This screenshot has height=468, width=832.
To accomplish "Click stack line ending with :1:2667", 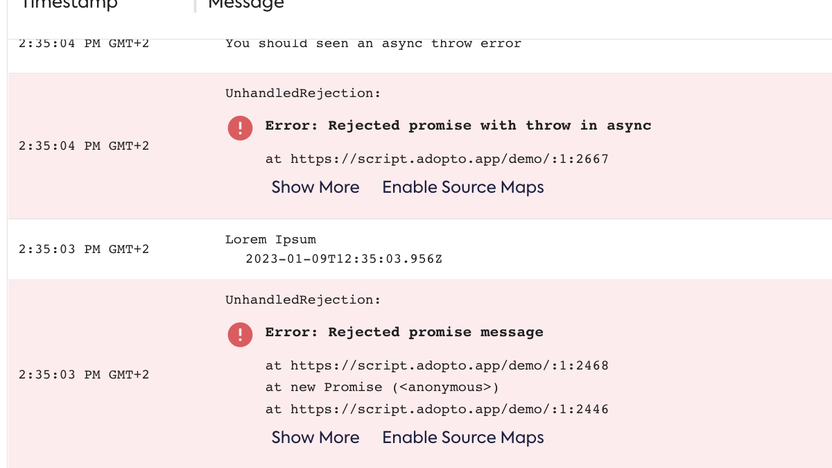I will coord(437,159).
